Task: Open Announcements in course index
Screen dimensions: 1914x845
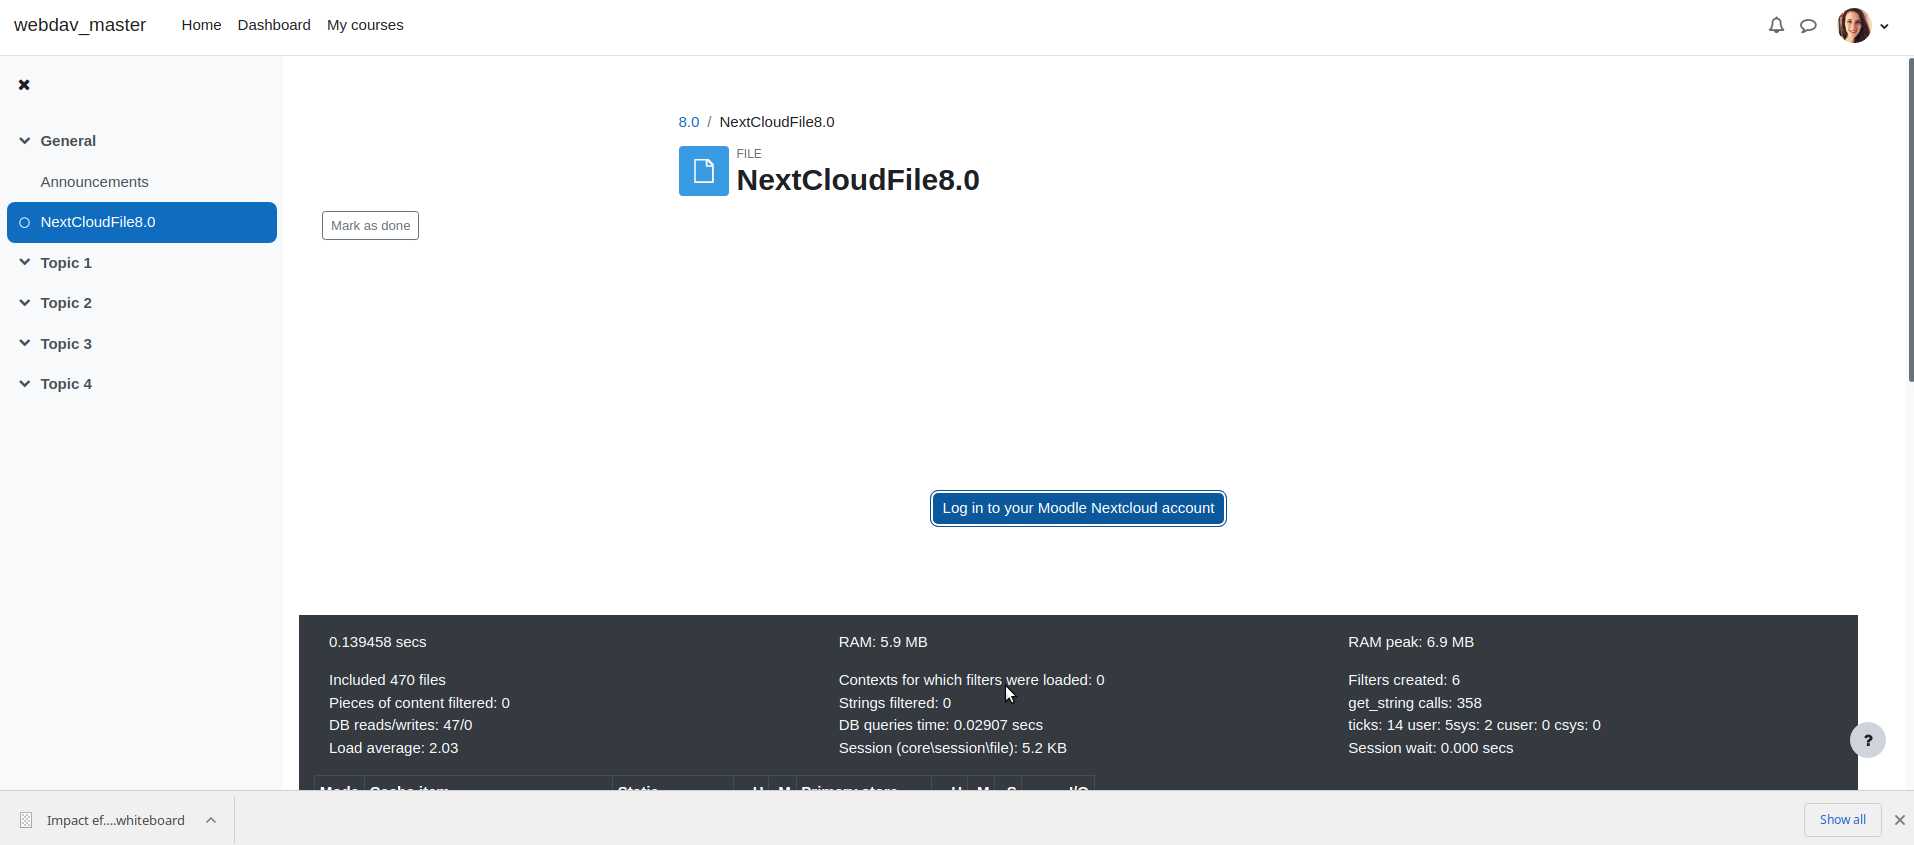Action: tap(94, 182)
